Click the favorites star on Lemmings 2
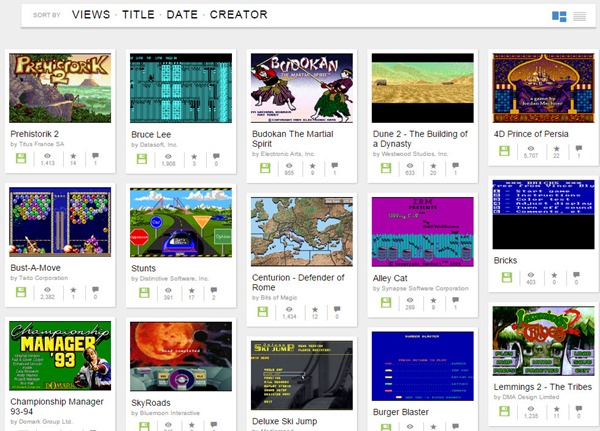This screenshot has height=431, width=600. [556, 409]
